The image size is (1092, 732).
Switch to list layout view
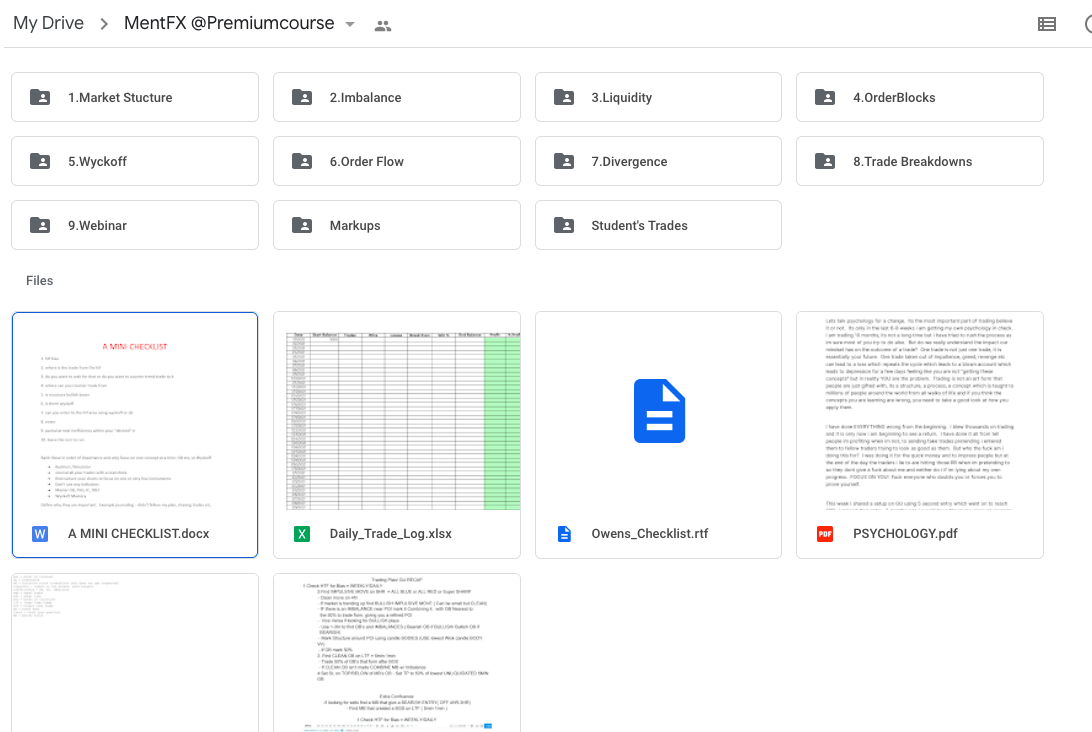(x=1047, y=24)
